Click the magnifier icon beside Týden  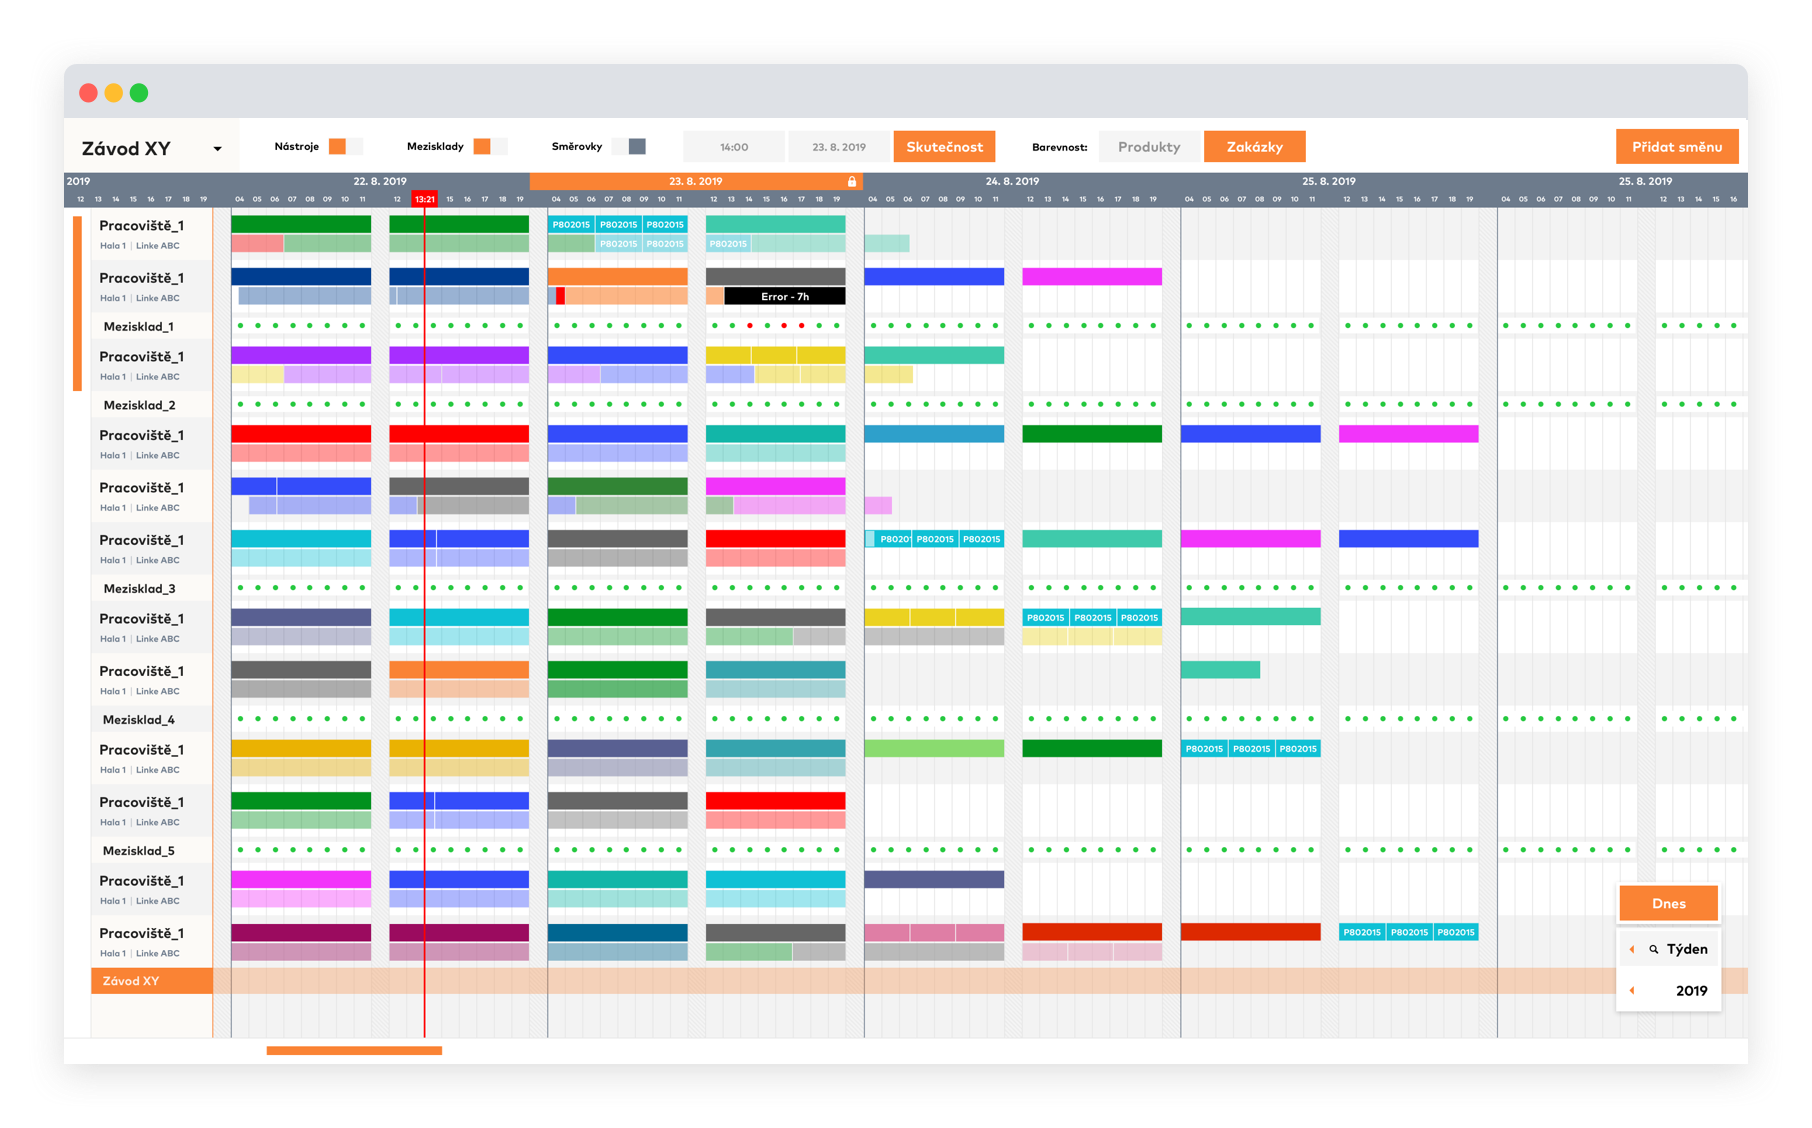pyautogui.click(x=1654, y=949)
